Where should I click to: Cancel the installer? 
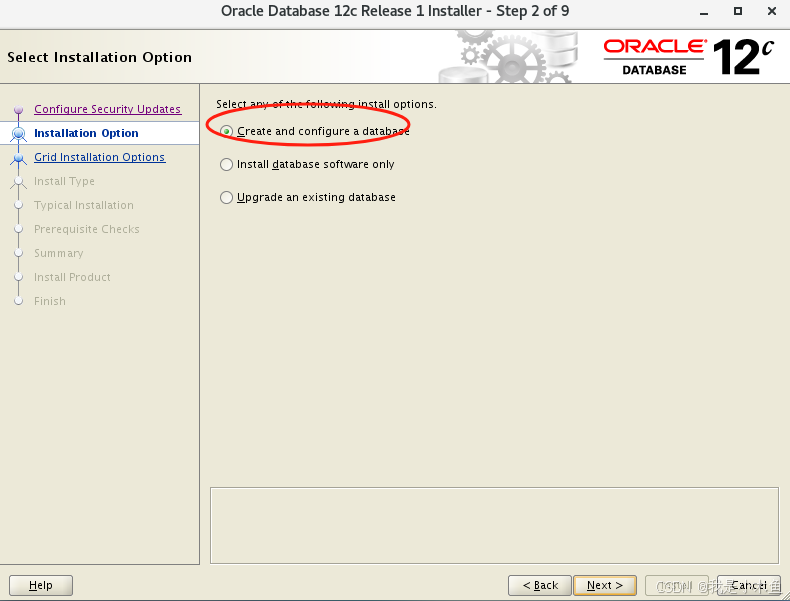[x=749, y=585]
